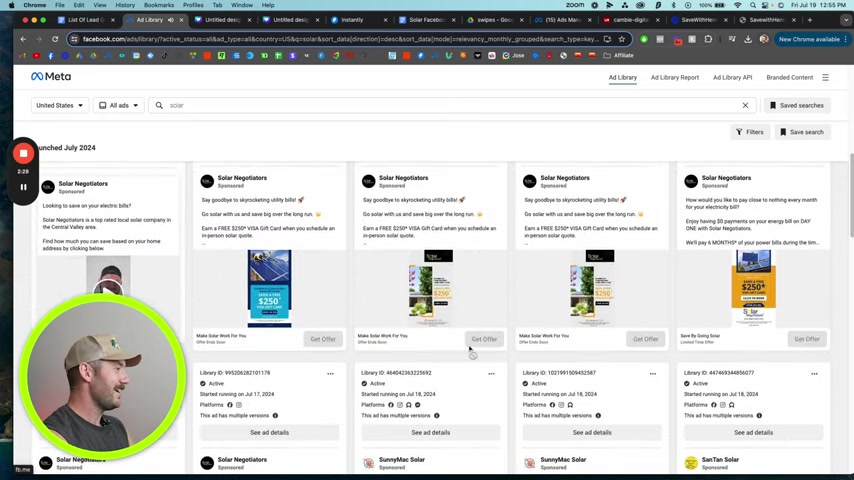See ad details for Library ID 1021991509452587
The height and width of the screenshot is (480, 854).
[592, 433]
